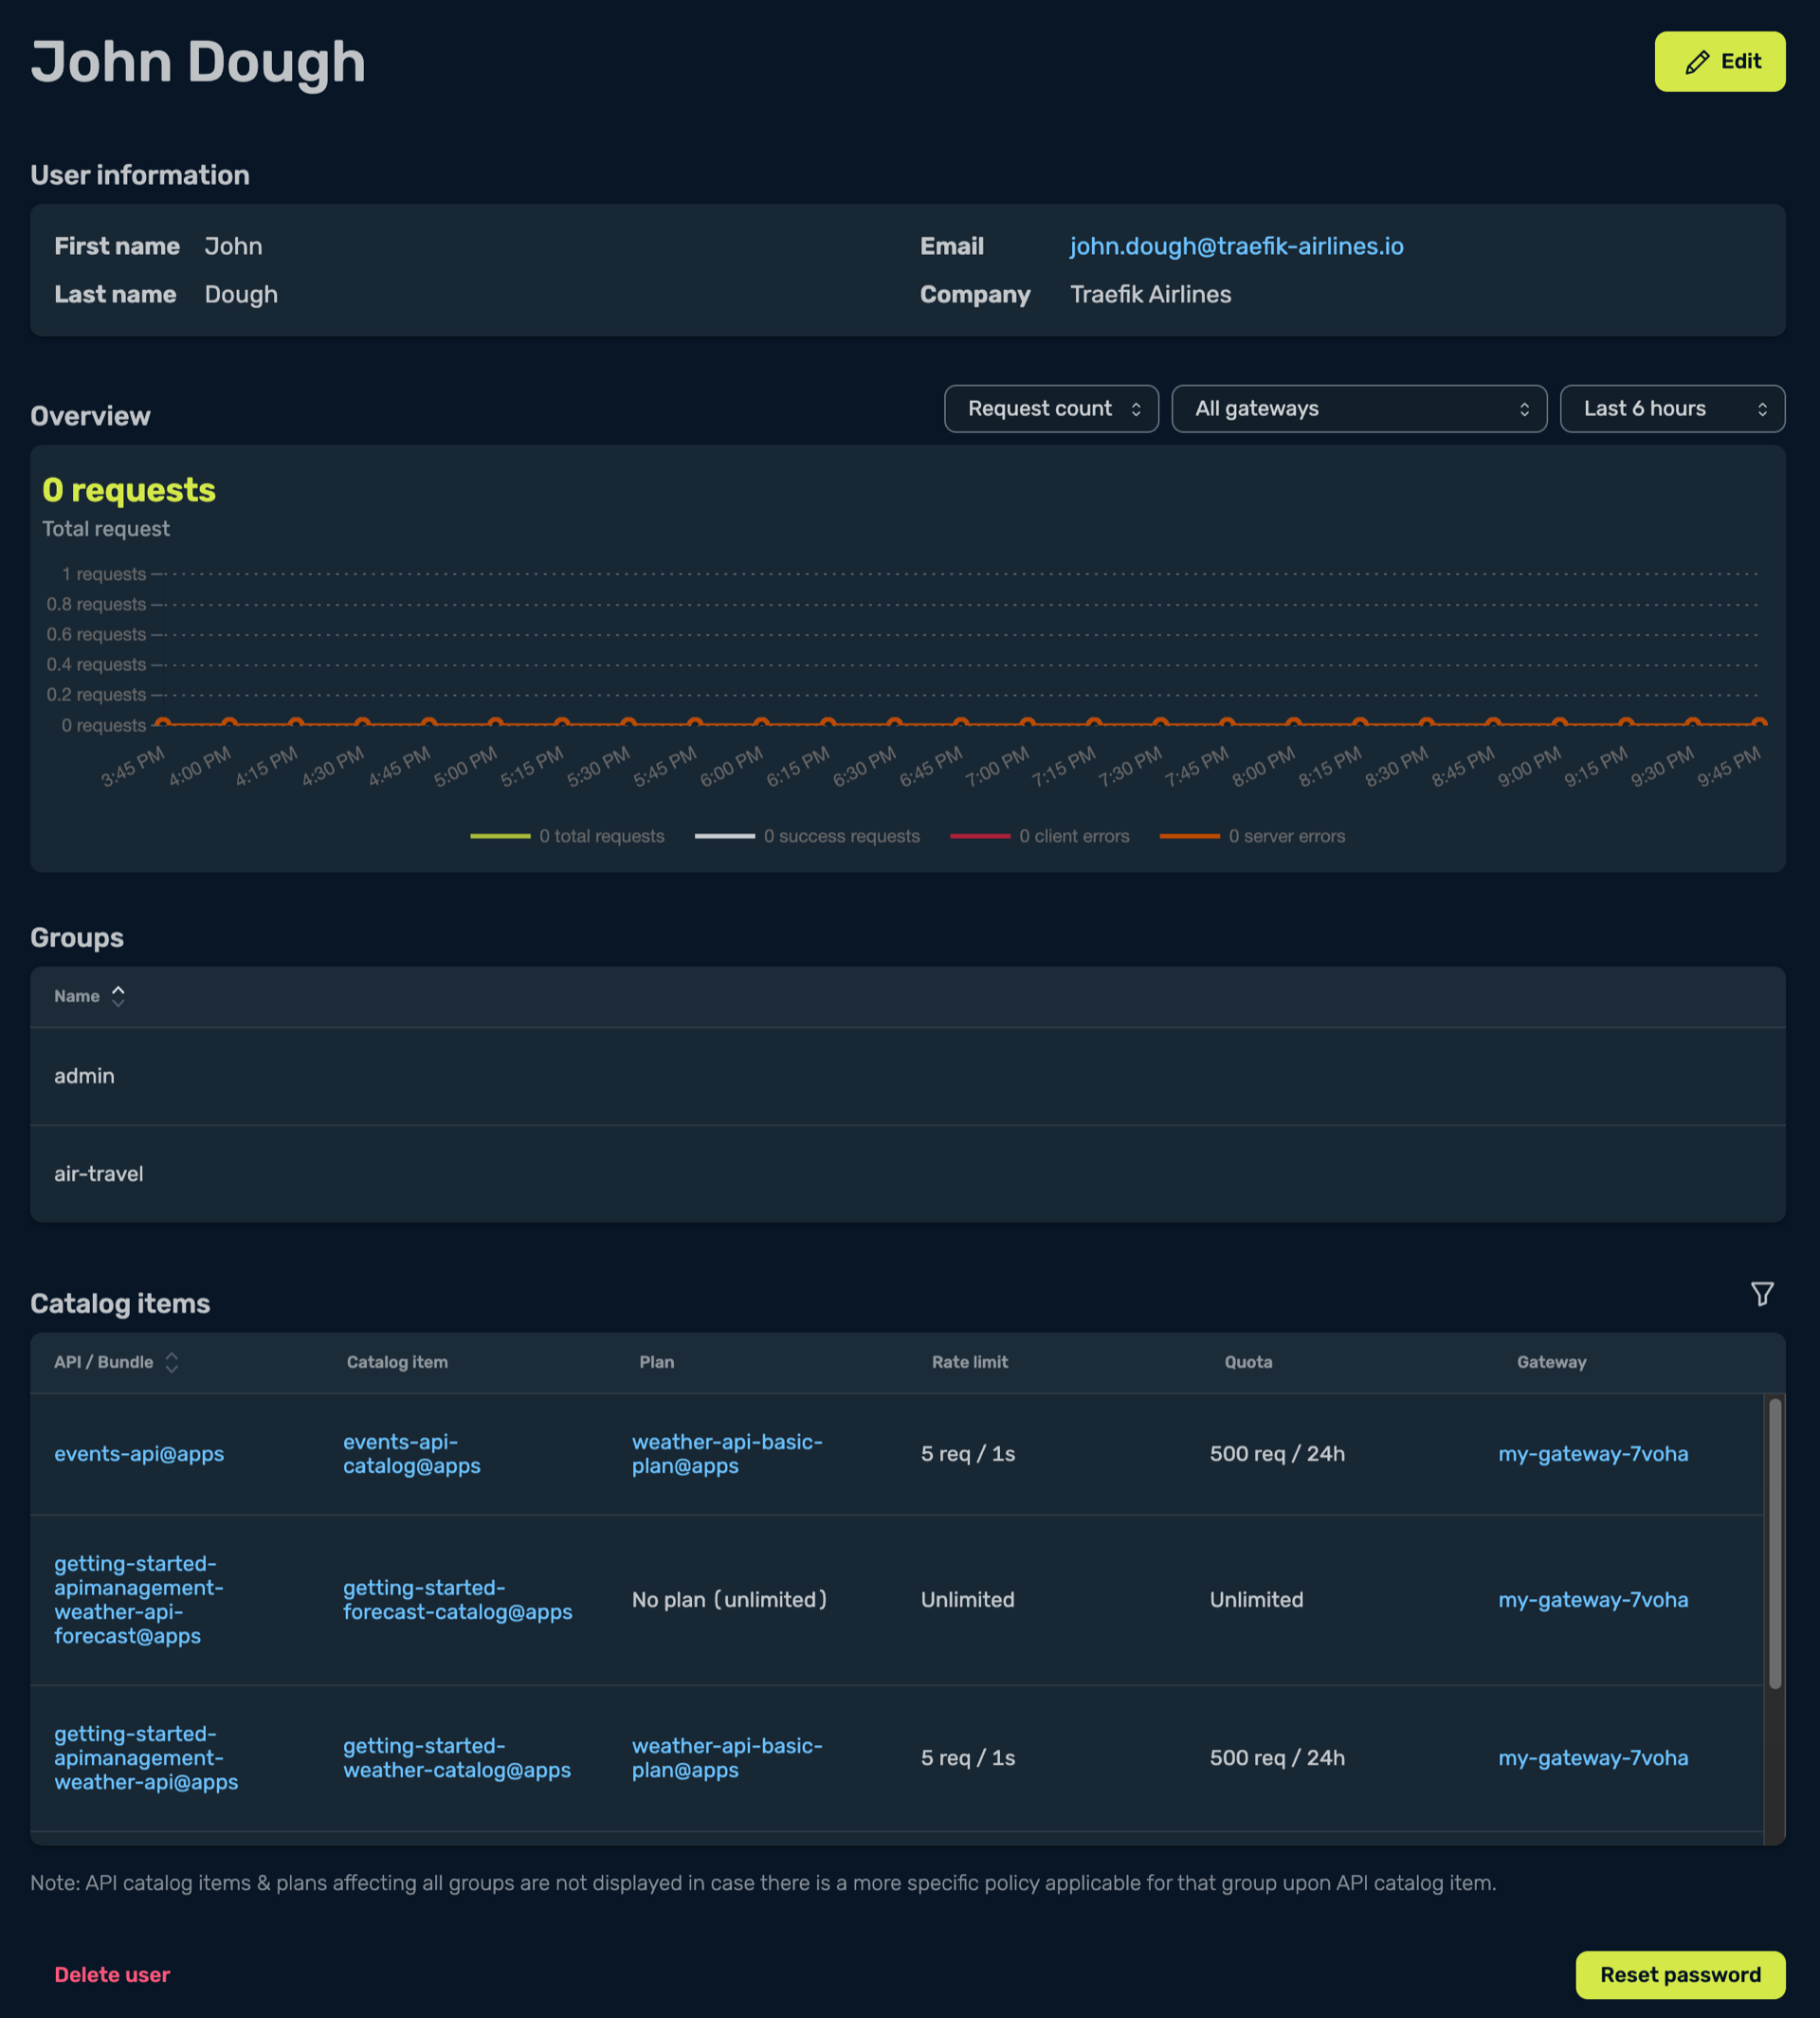
Task: Click Unlimited rate limit in forecast row
Action: click(x=967, y=1600)
